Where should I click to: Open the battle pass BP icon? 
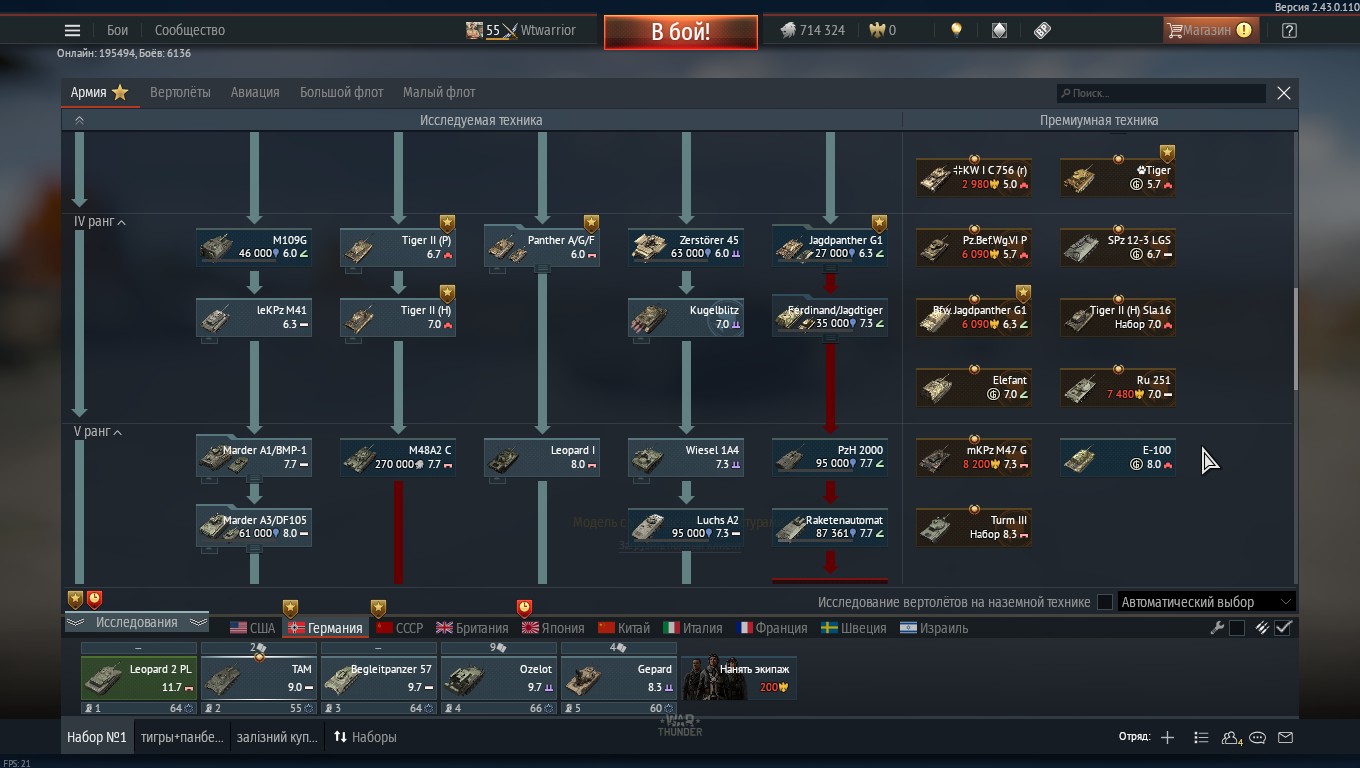(1042, 30)
